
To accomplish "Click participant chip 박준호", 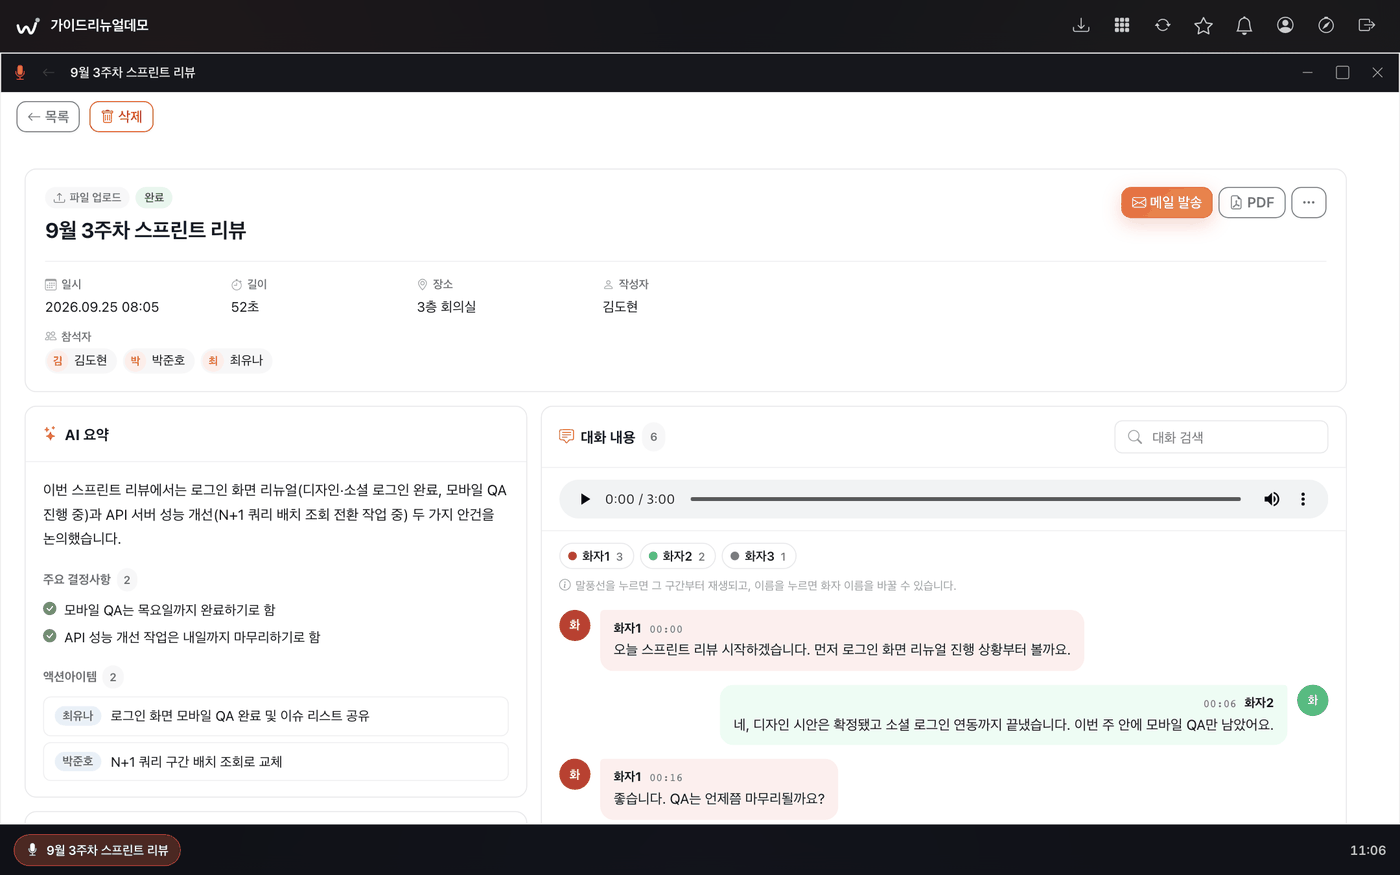I will 158,360.
